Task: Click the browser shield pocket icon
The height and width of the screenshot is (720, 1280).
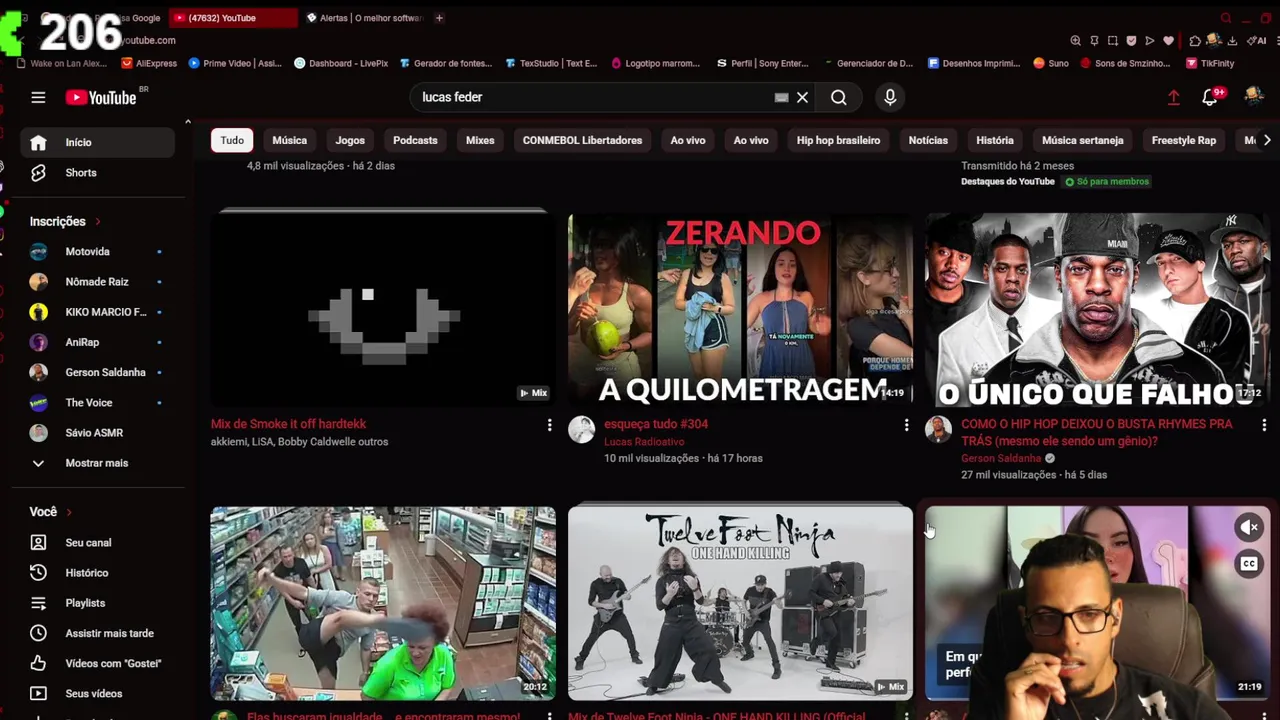Action: coord(1131,41)
